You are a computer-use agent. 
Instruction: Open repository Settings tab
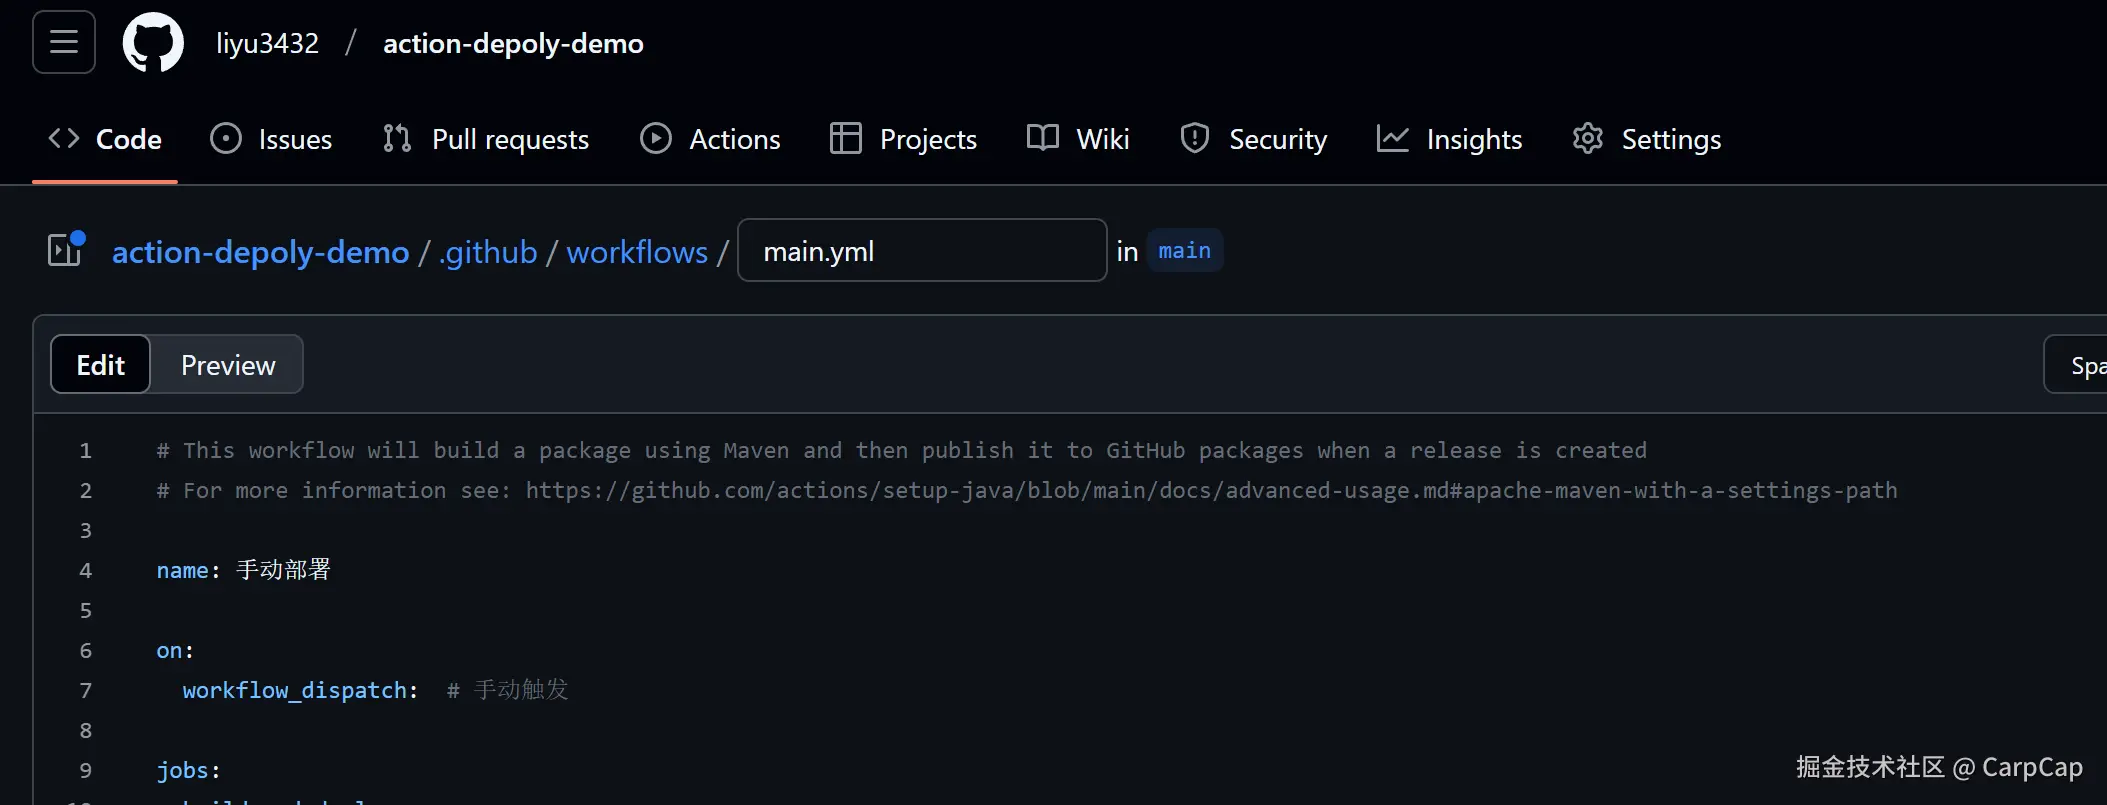pos(1647,139)
